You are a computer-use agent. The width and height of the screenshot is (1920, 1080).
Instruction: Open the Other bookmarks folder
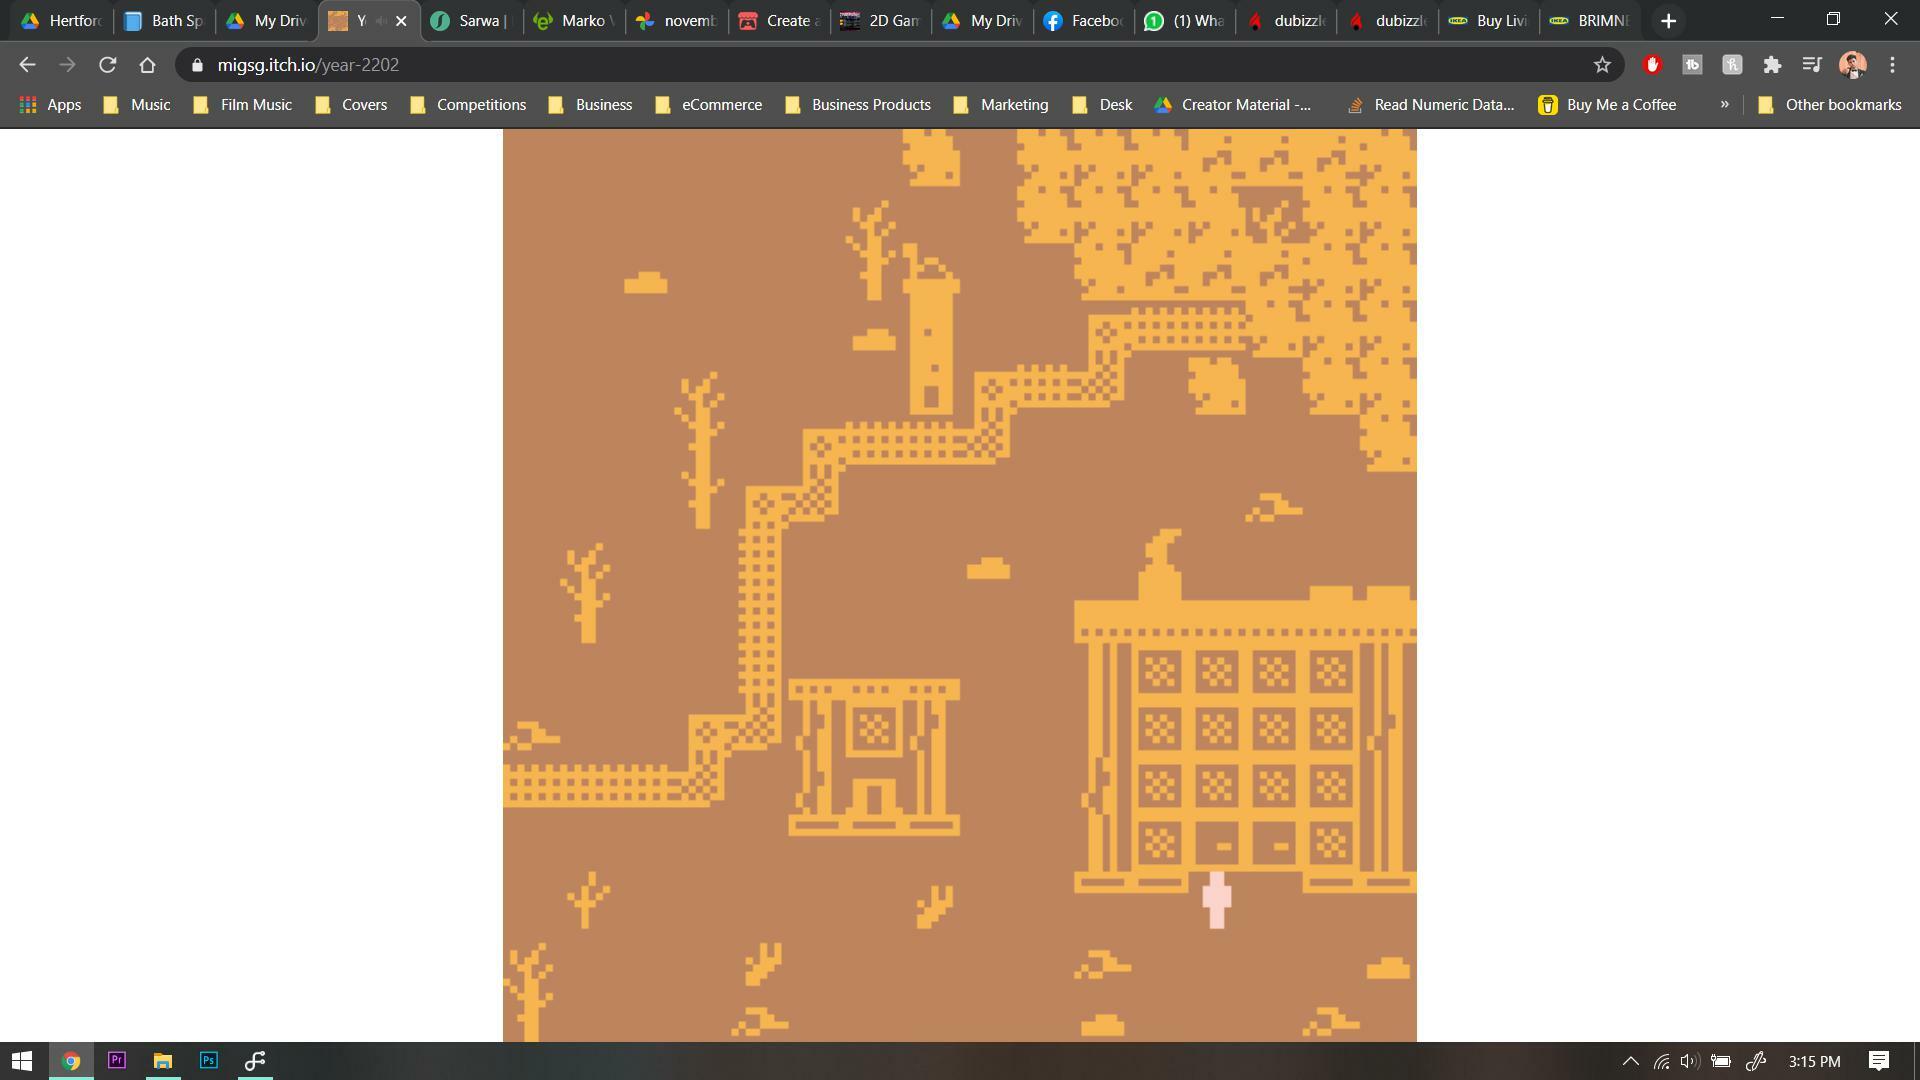click(x=1829, y=105)
